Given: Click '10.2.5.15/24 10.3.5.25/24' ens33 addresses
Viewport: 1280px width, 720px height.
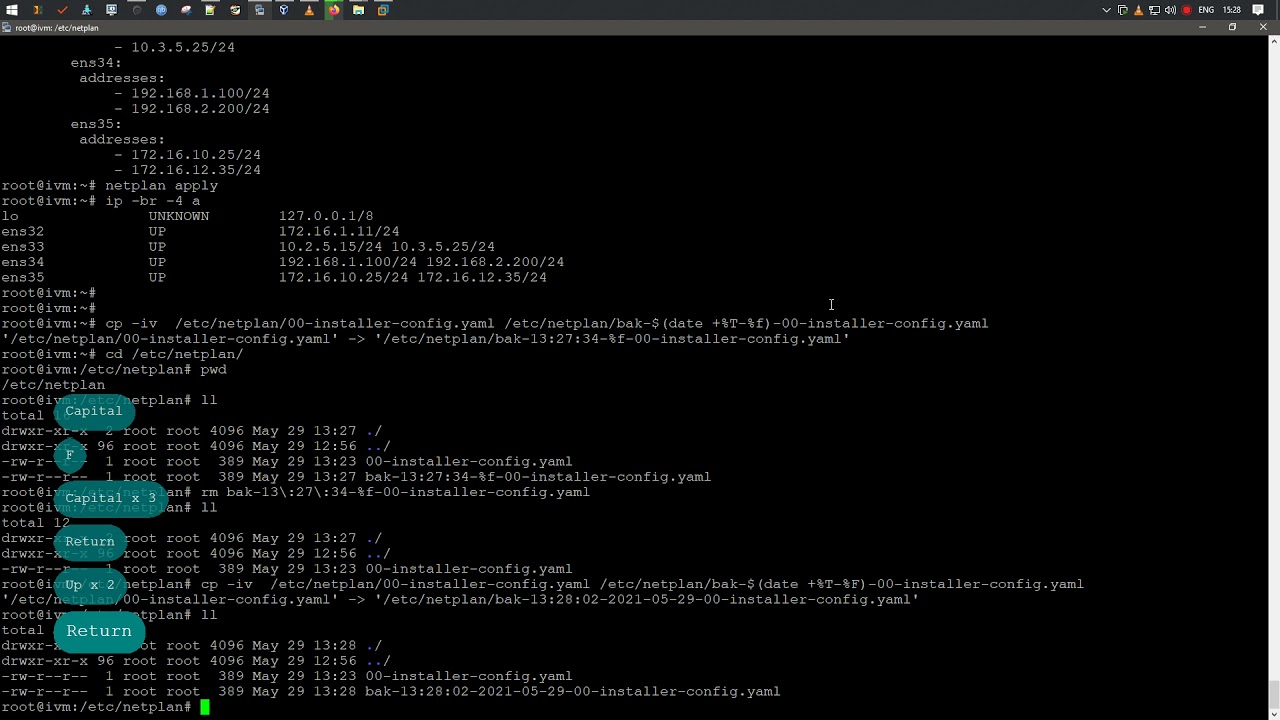Looking at the screenshot, I should click(387, 247).
